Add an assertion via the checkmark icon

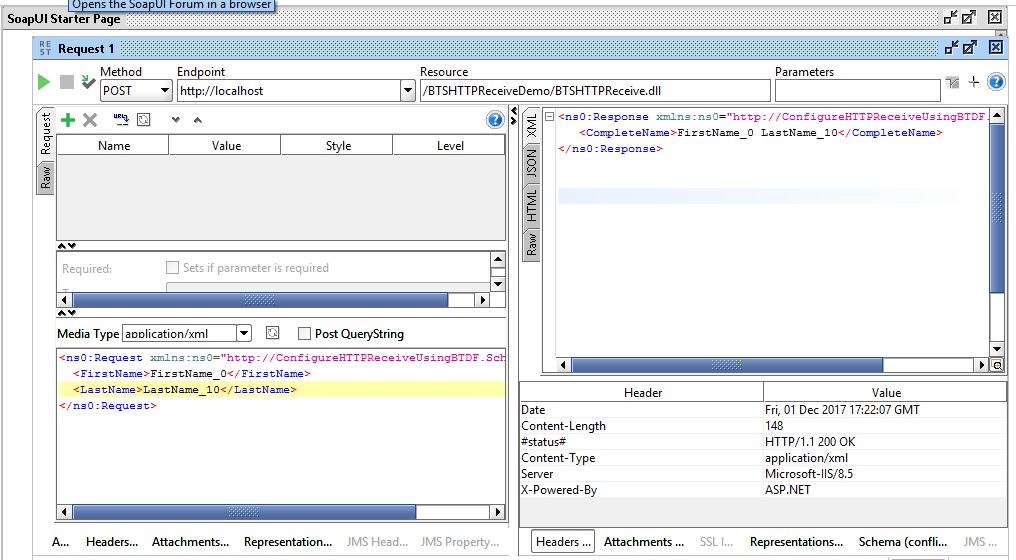[x=88, y=82]
